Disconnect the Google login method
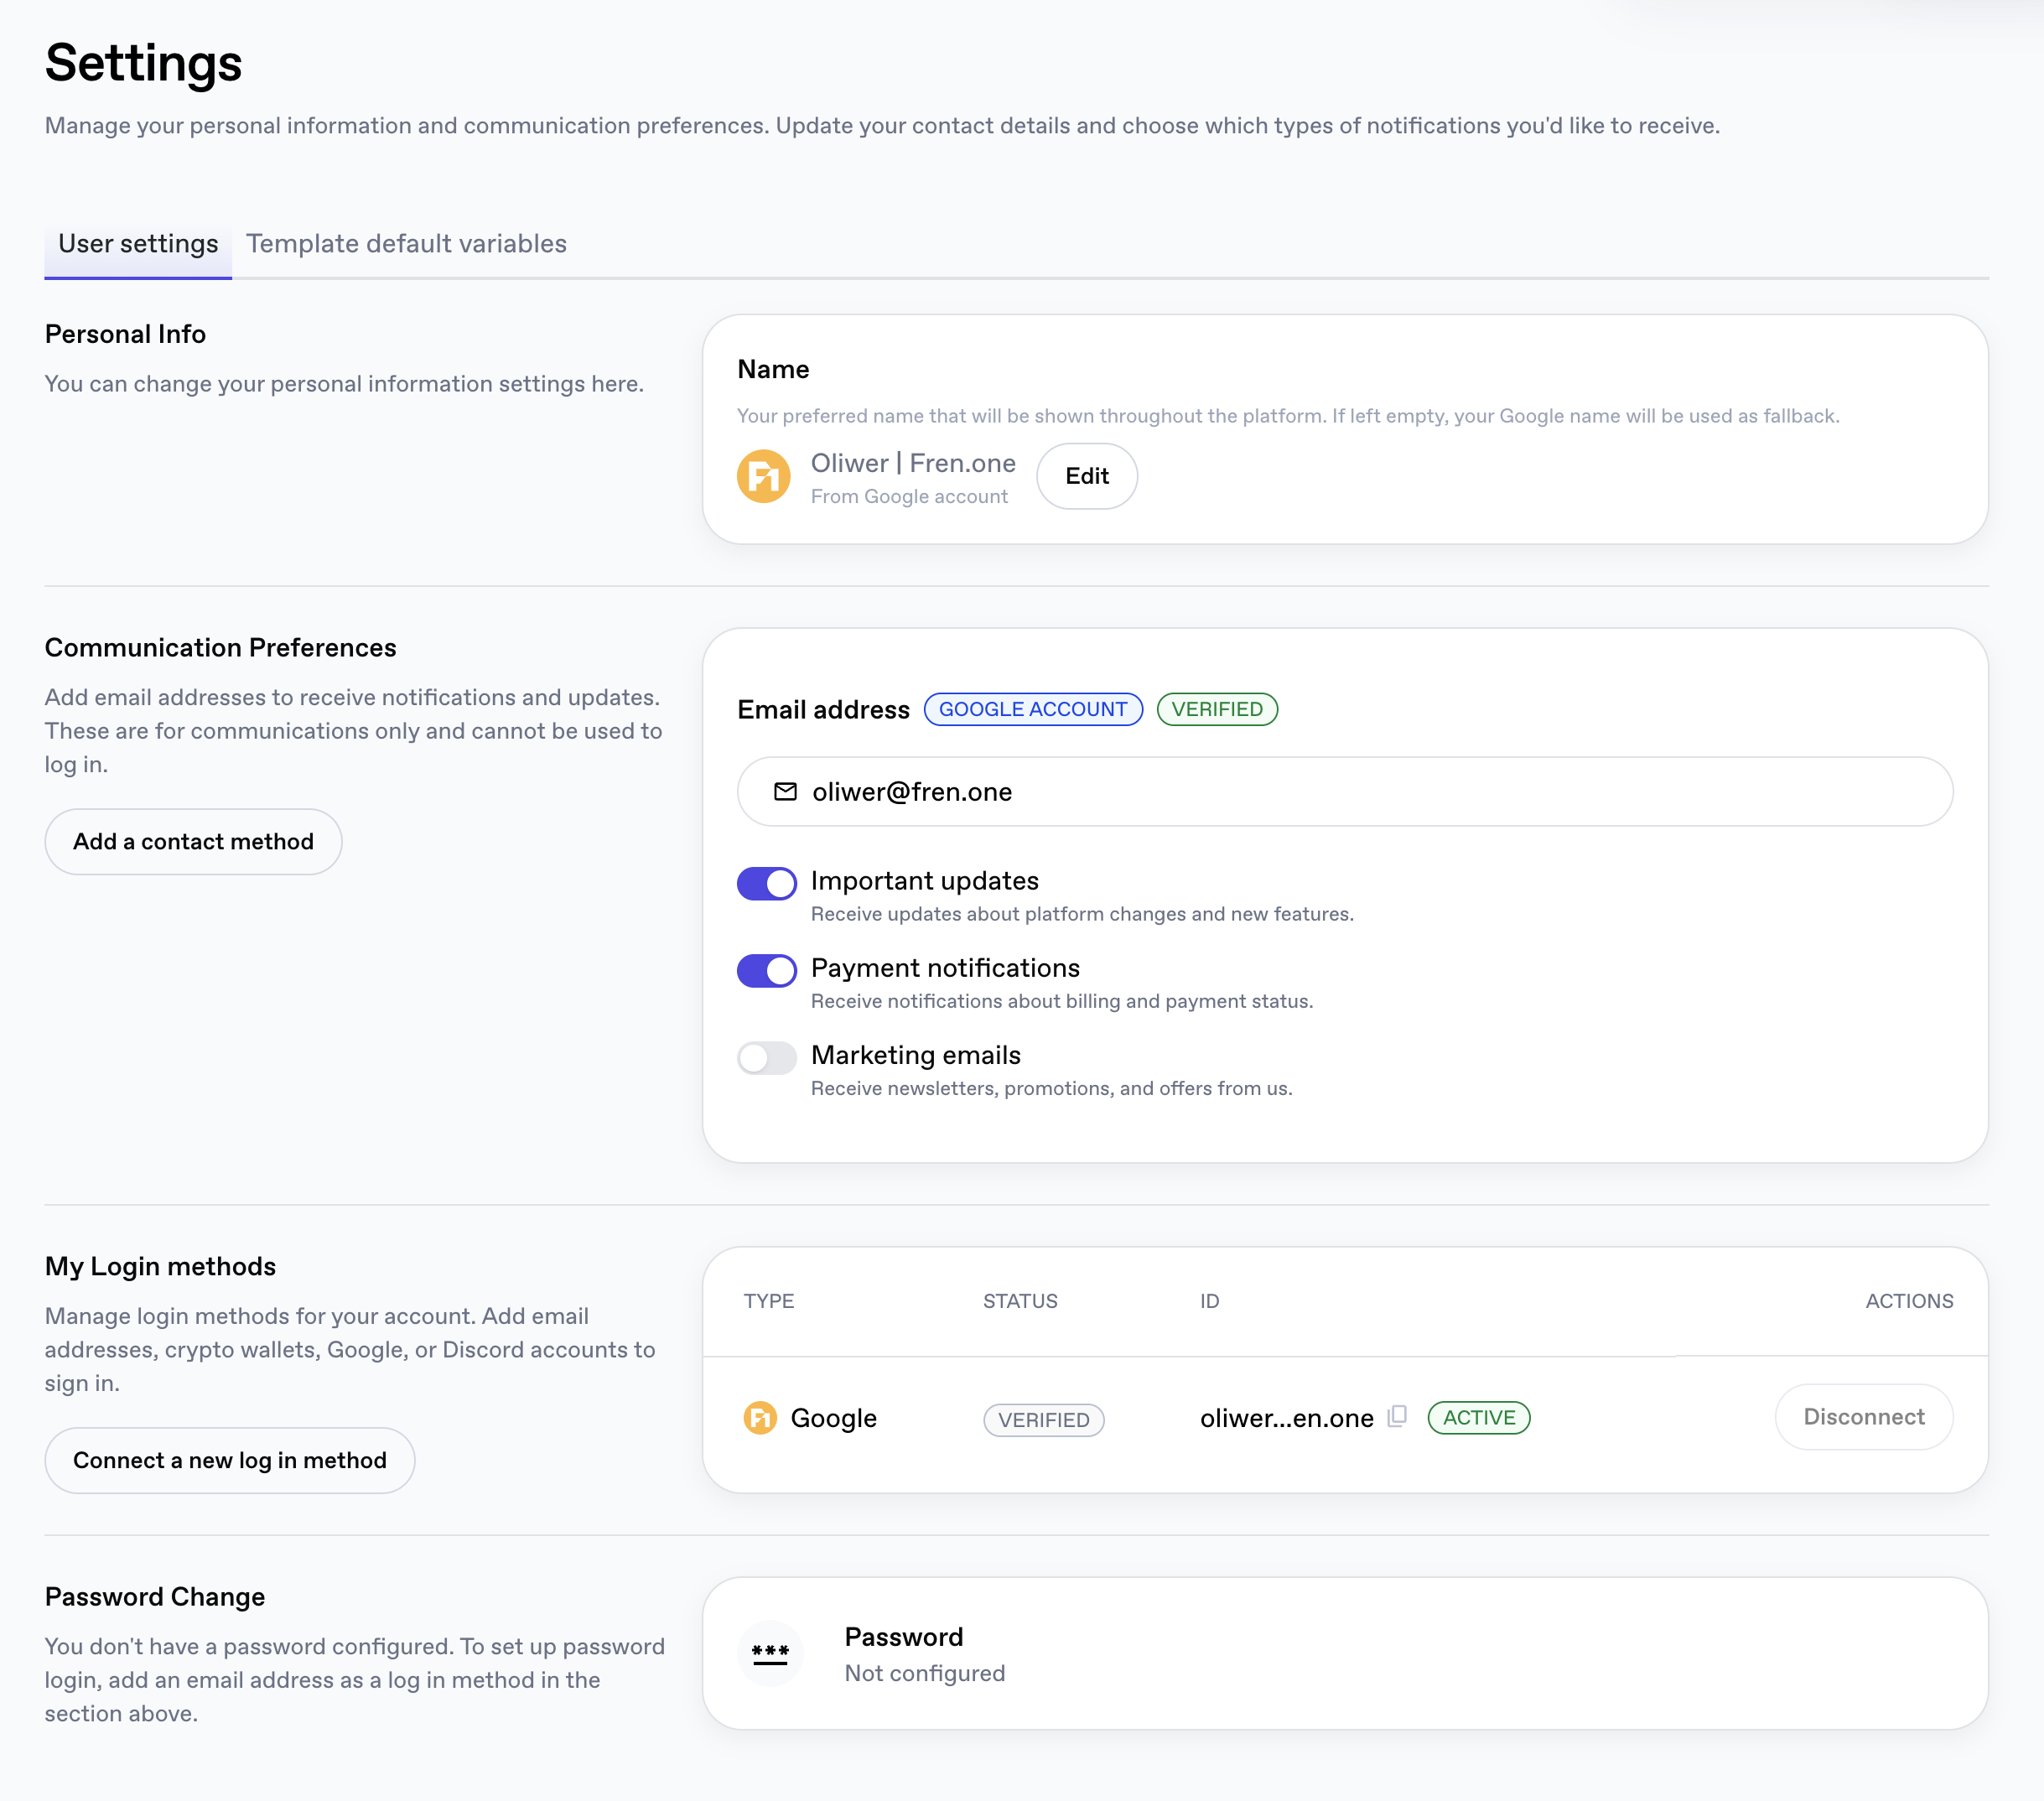 click(x=1863, y=1417)
